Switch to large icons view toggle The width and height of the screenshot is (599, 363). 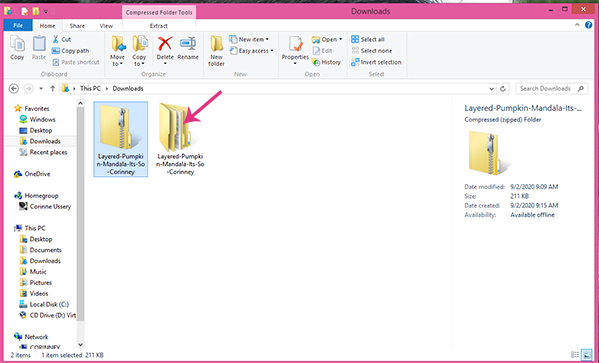click(586, 355)
